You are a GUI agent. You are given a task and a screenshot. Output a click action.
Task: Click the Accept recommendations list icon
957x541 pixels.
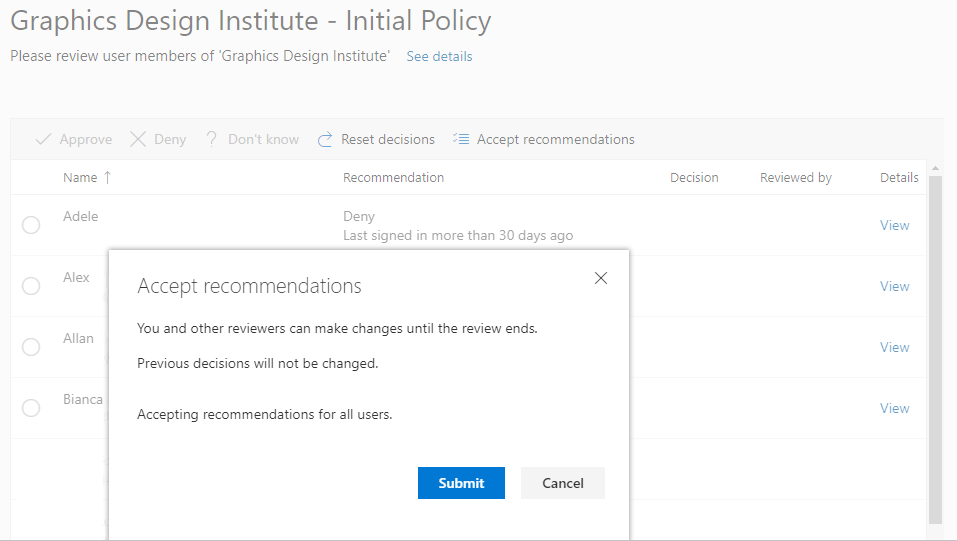[461, 139]
